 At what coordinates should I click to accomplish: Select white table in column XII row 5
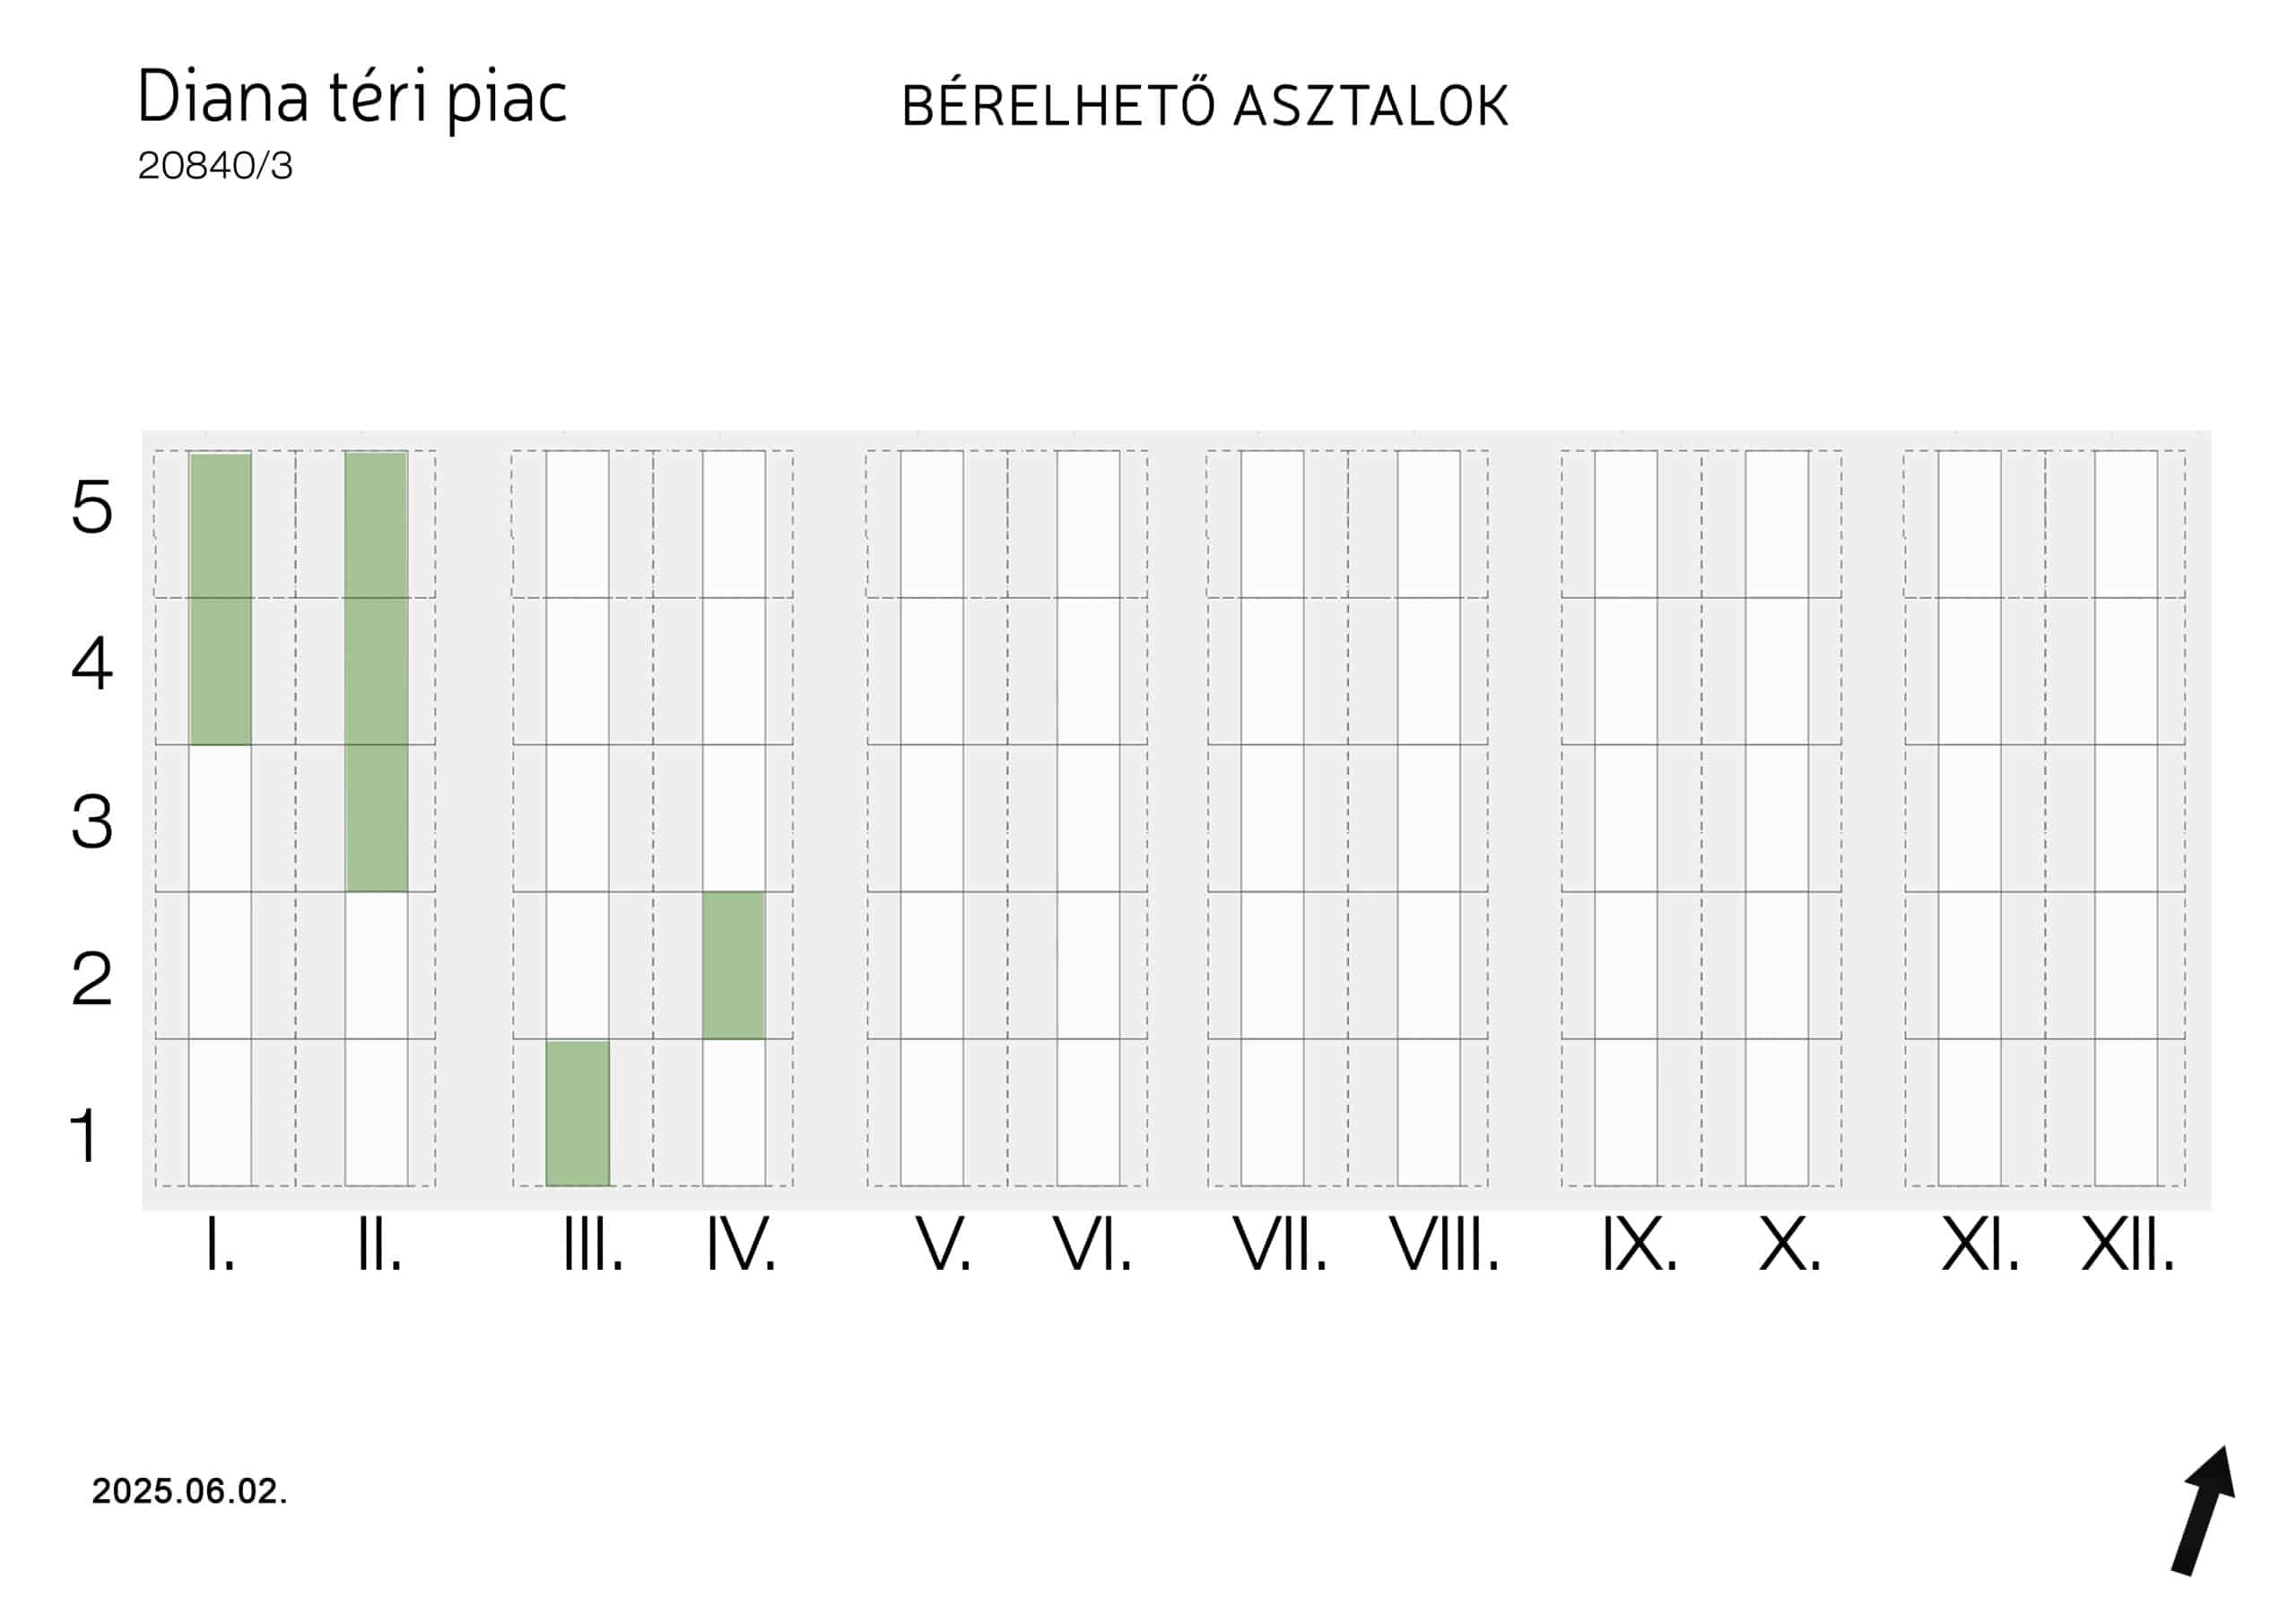point(2126,524)
